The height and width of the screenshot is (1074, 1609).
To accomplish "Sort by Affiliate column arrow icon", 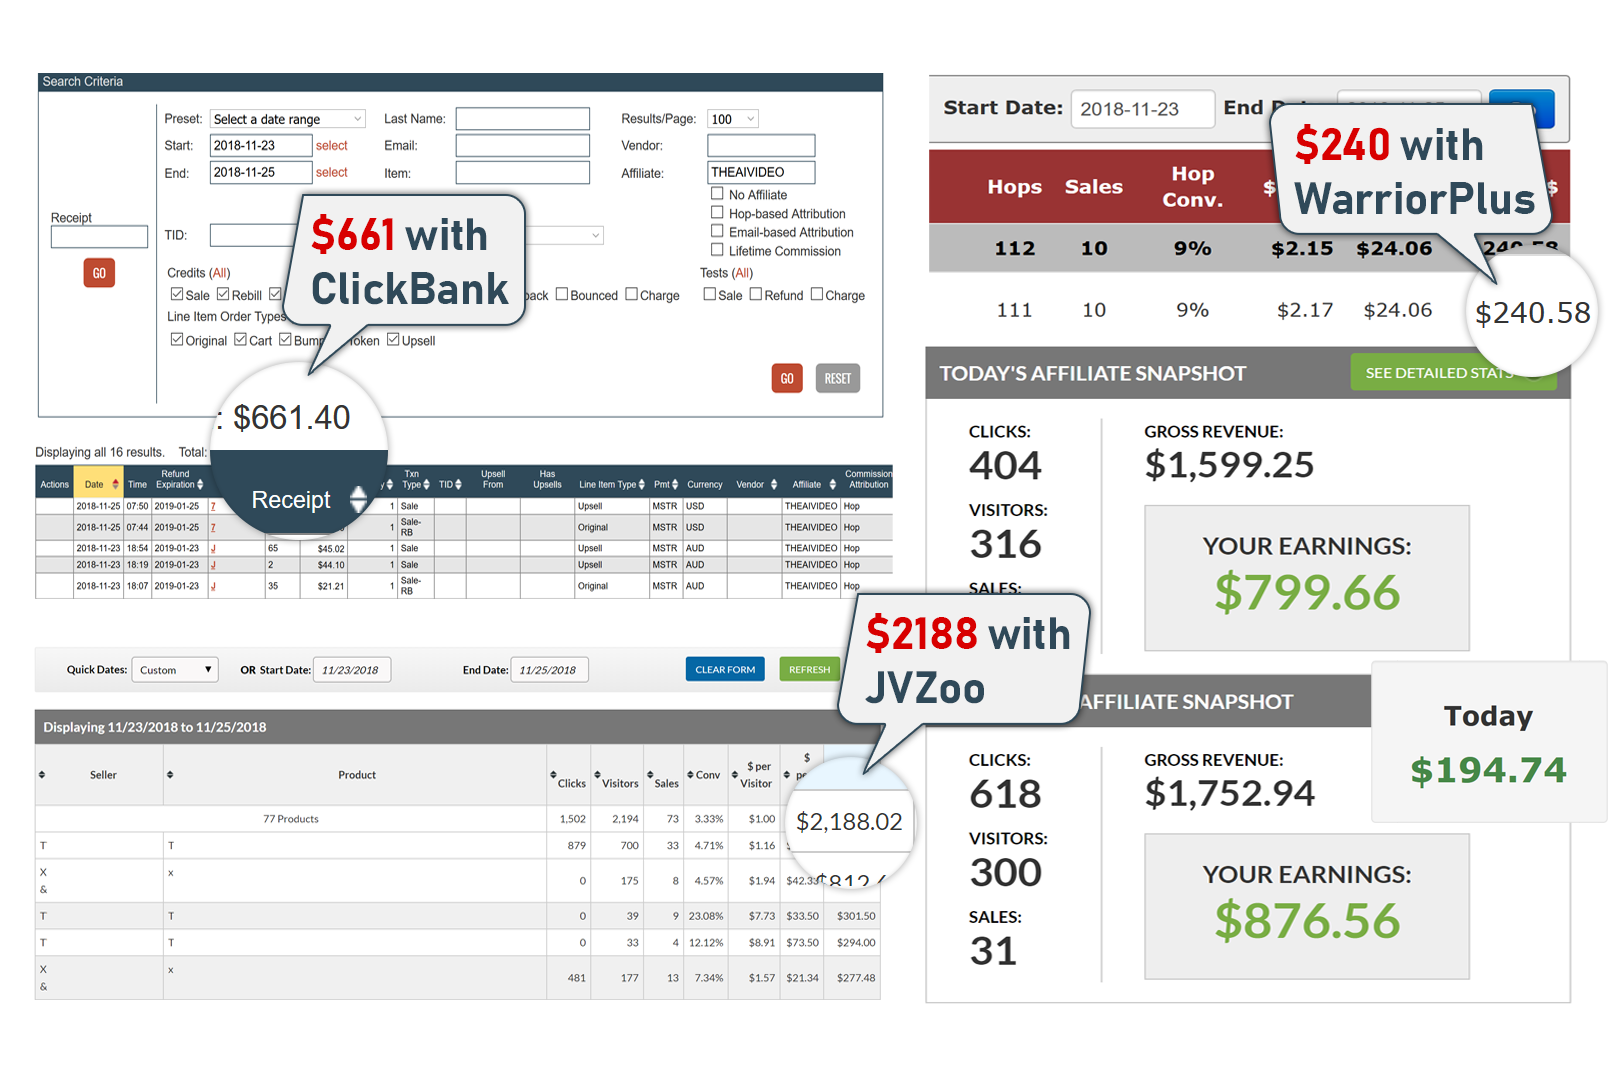I will pyautogui.click(x=832, y=484).
